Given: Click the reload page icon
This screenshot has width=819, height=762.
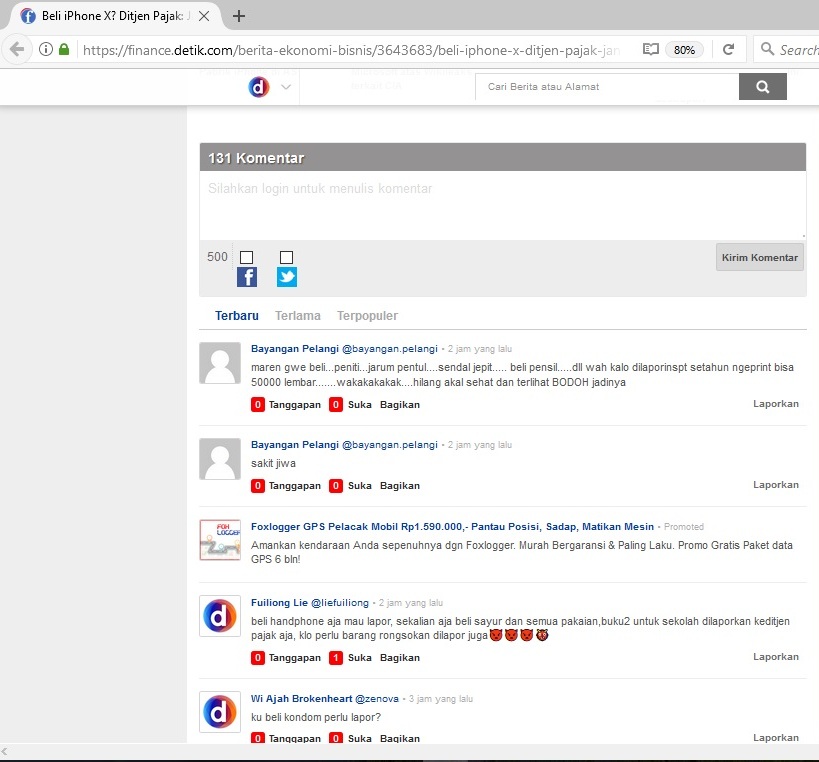Looking at the screenshot, I should click(x=729, y=49).
